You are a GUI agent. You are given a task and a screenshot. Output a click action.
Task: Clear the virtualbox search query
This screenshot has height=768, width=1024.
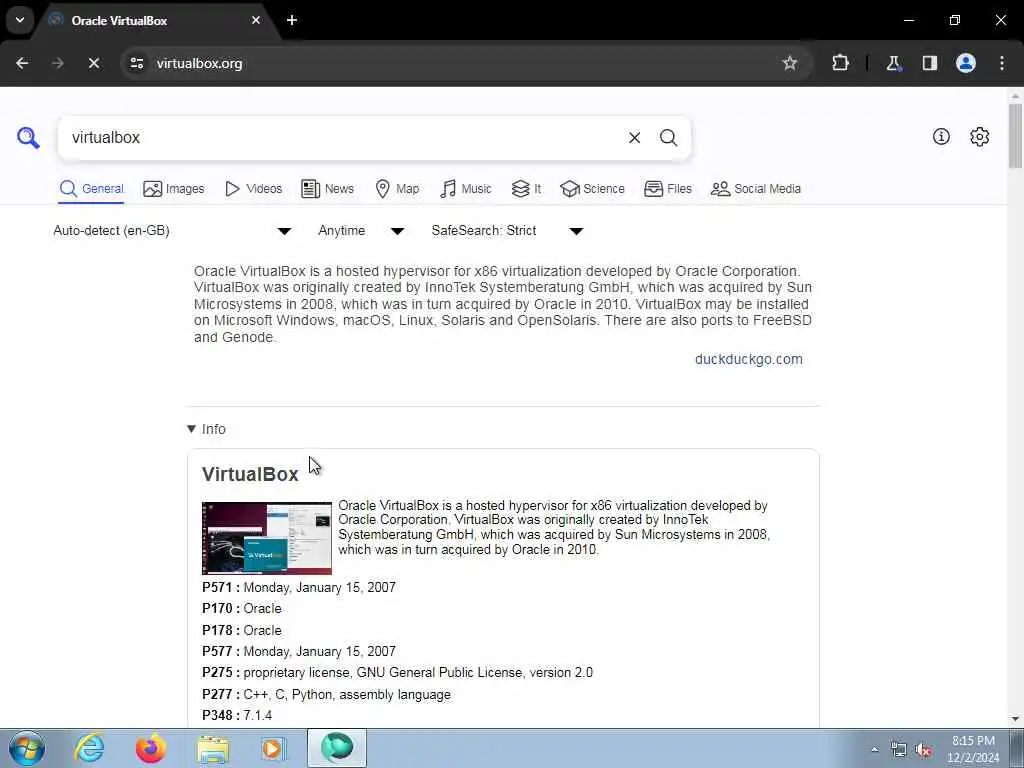634,138
